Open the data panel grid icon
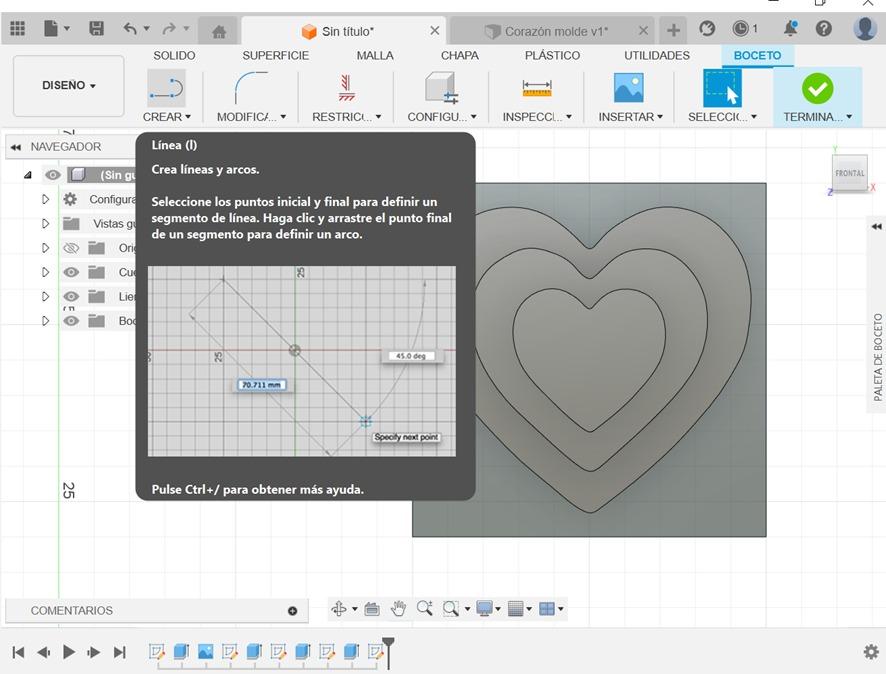 click(x=18, y=28)
